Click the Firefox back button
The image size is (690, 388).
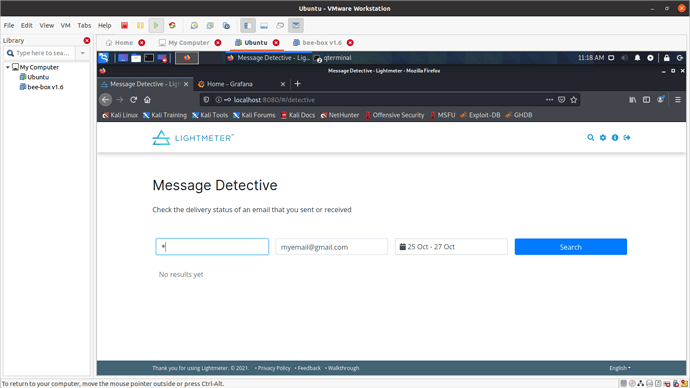(x=106, y=100)
